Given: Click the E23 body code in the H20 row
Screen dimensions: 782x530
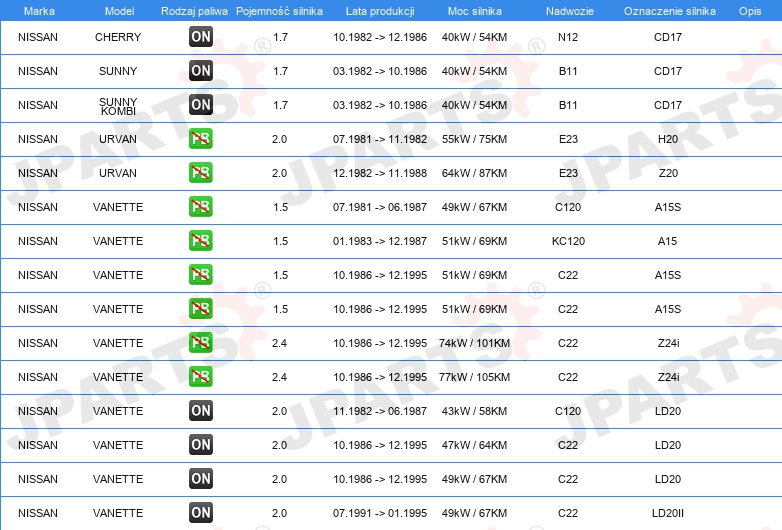Looking at the screenshot, I should (x=568, y=139).
